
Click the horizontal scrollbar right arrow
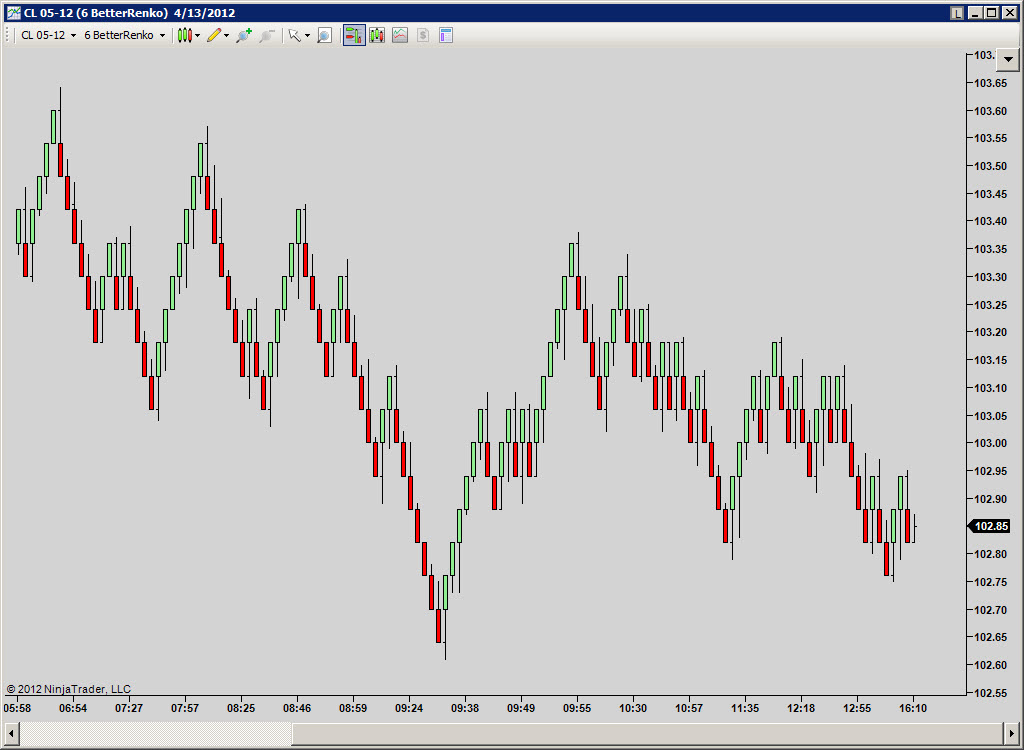tap(1012, 732)
